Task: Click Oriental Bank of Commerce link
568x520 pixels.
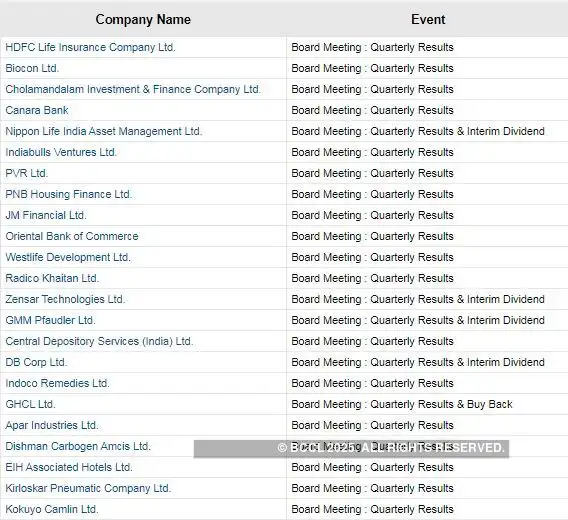Action: pos(72,237)
